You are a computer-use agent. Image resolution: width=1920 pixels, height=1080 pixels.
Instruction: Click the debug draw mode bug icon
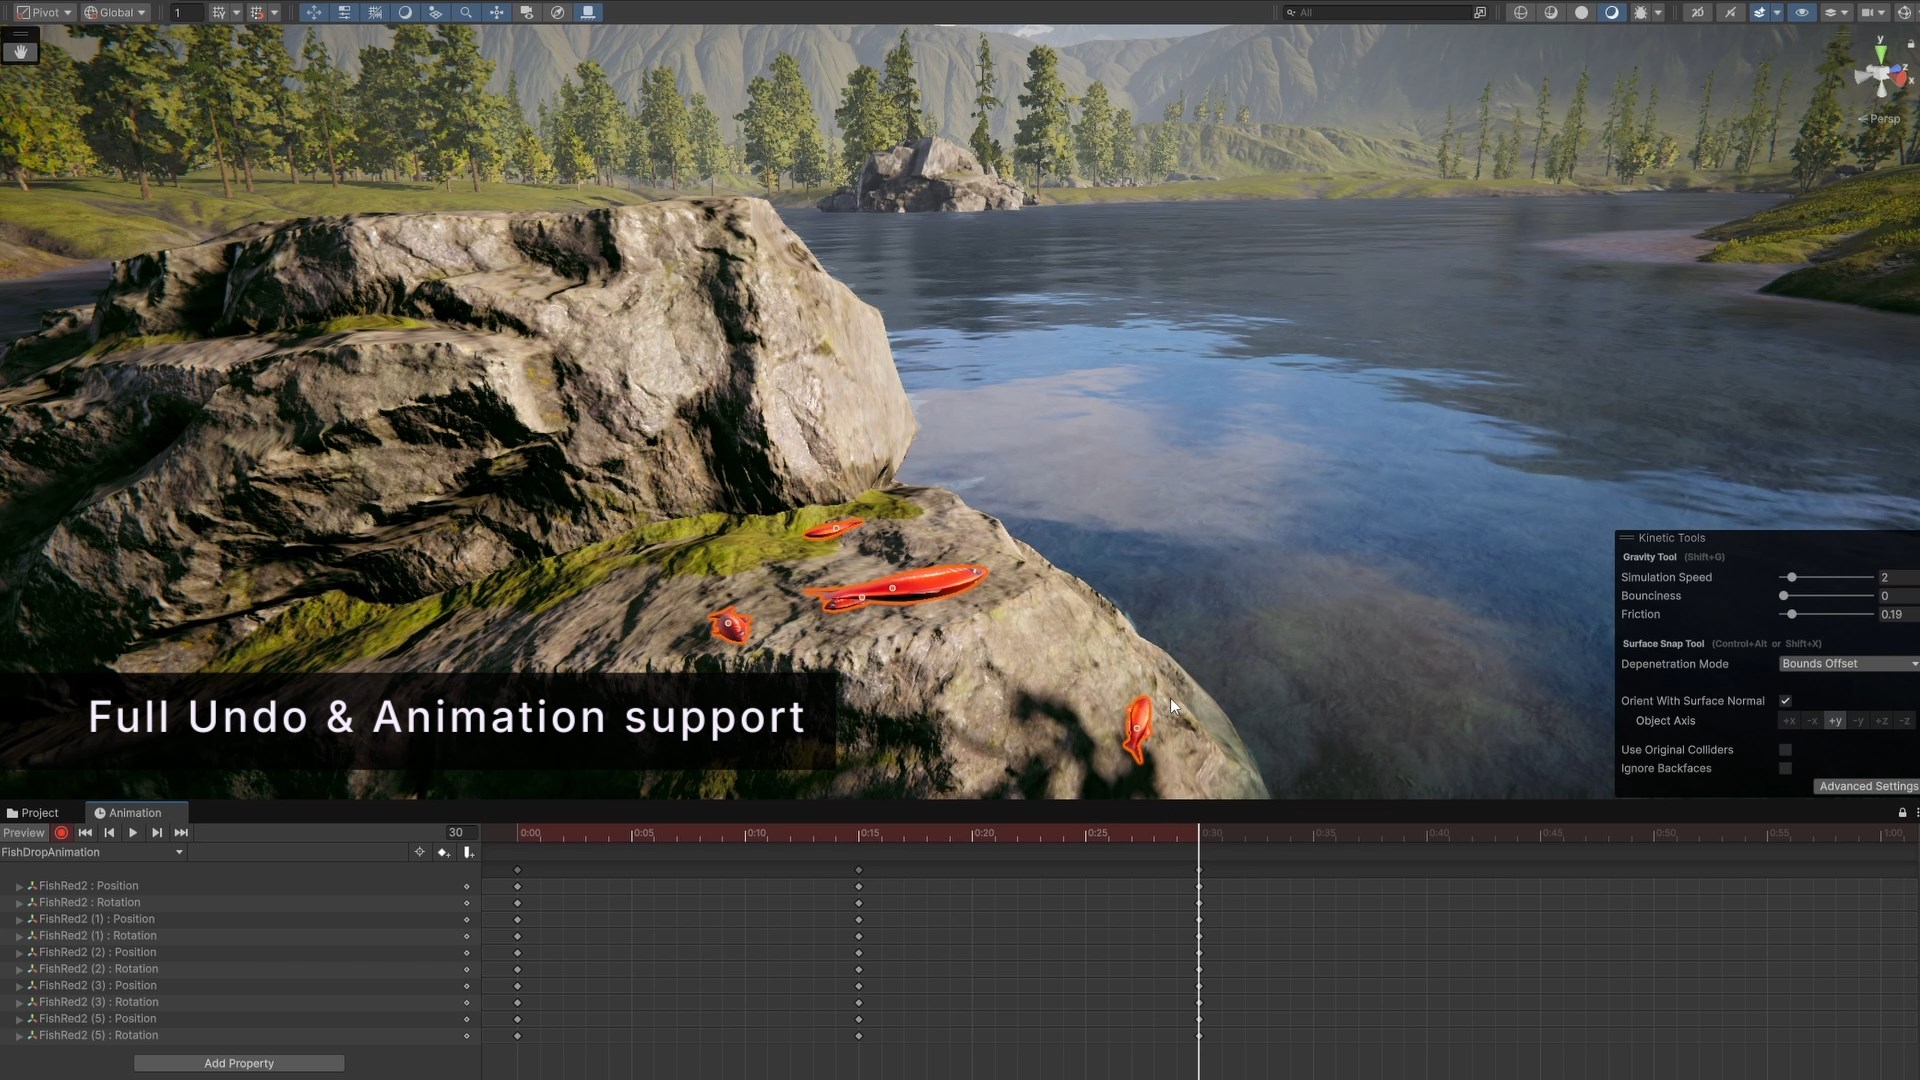pyautogui.click(x=1640, y=12)
